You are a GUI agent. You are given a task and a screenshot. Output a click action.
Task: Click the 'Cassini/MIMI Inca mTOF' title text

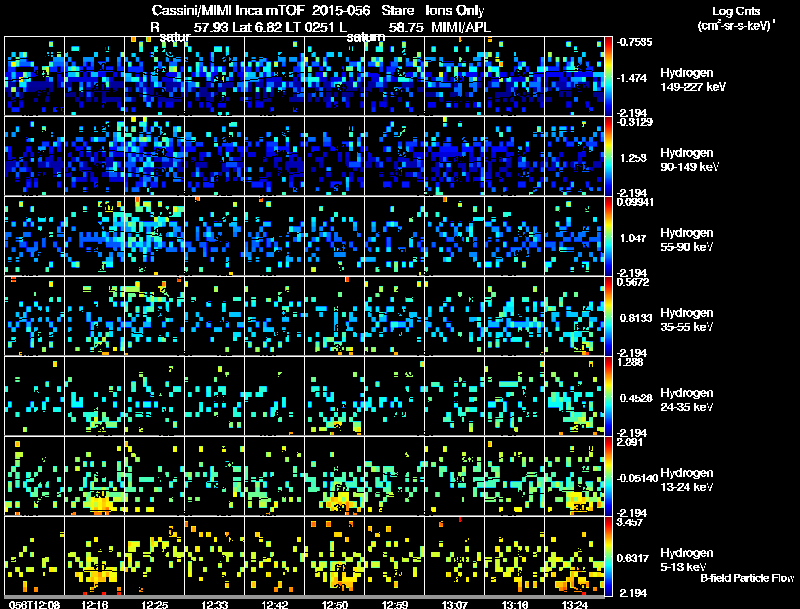(x=228, y=11)
